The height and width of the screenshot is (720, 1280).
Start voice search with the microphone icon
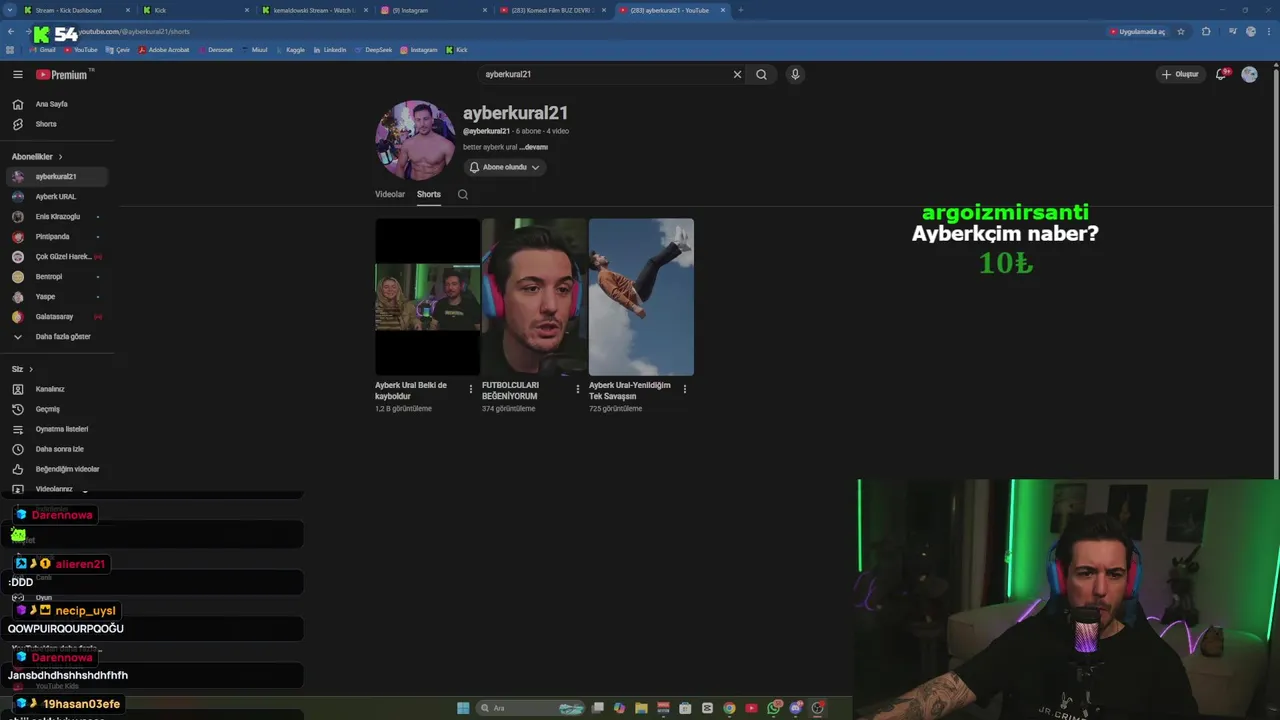coord(795,74)
